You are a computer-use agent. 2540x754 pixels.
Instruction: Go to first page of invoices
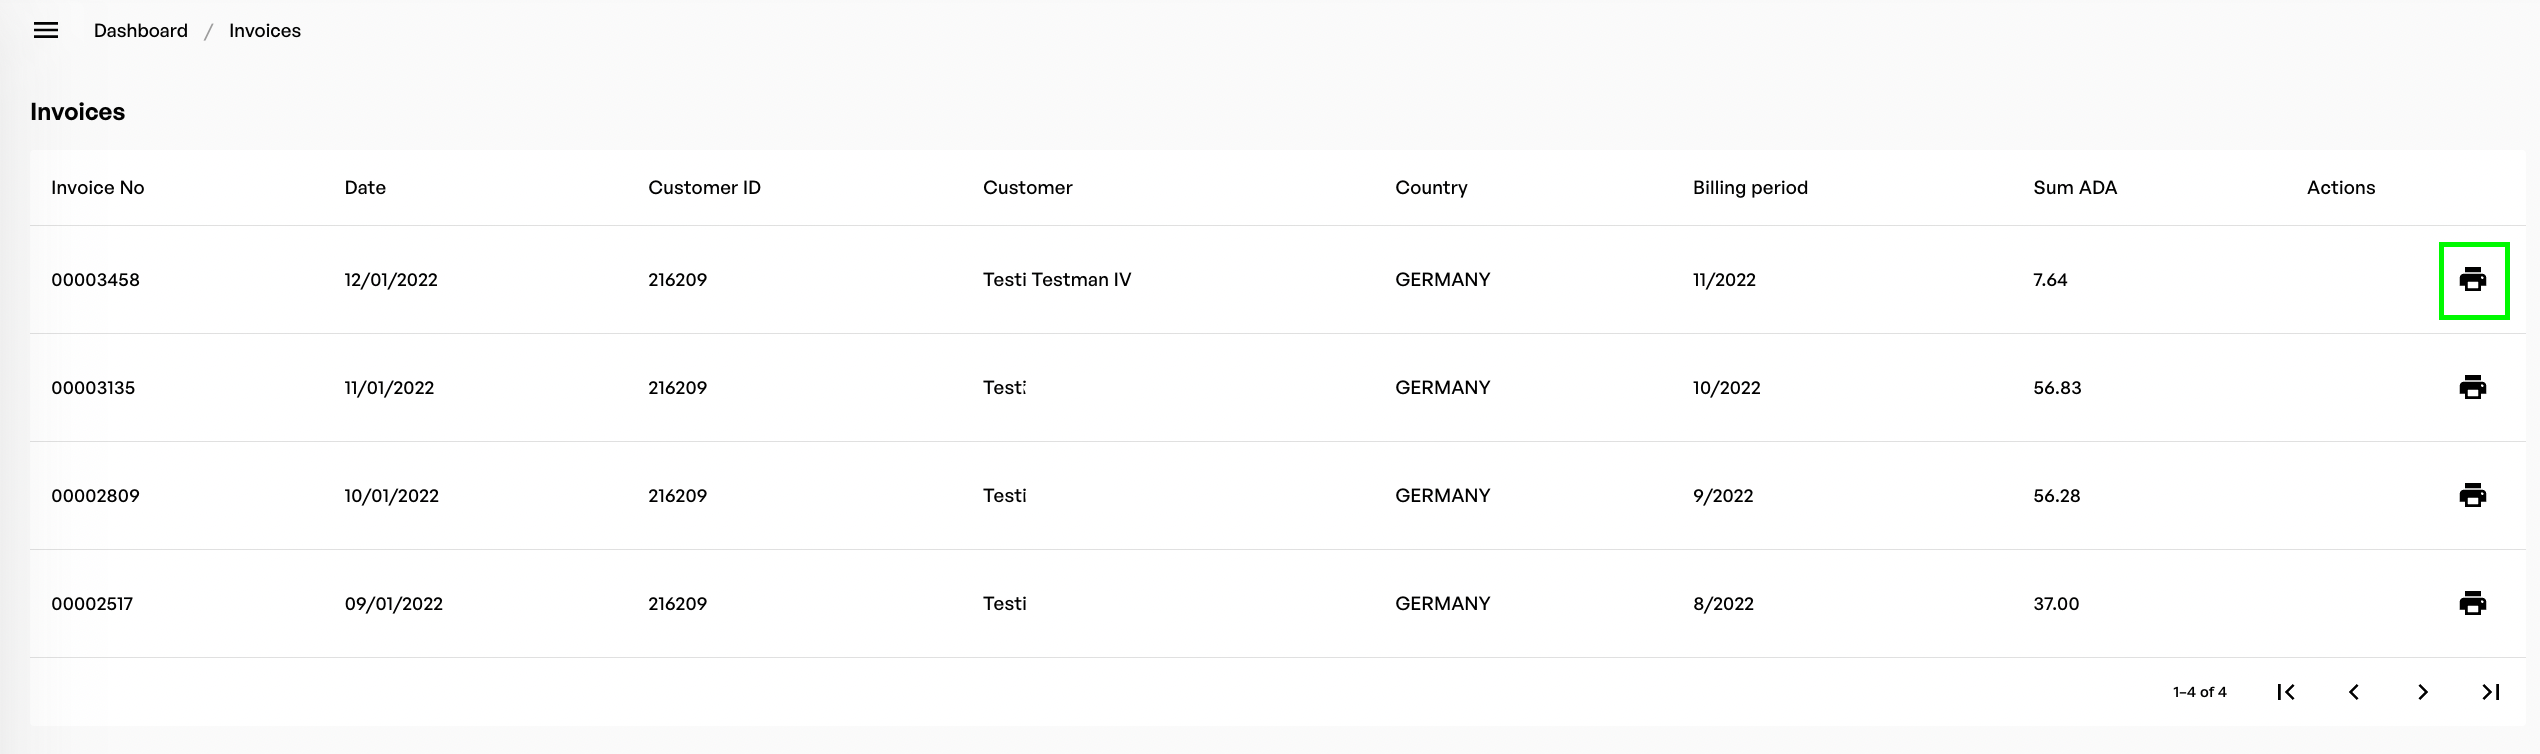tap(2286, 692)
